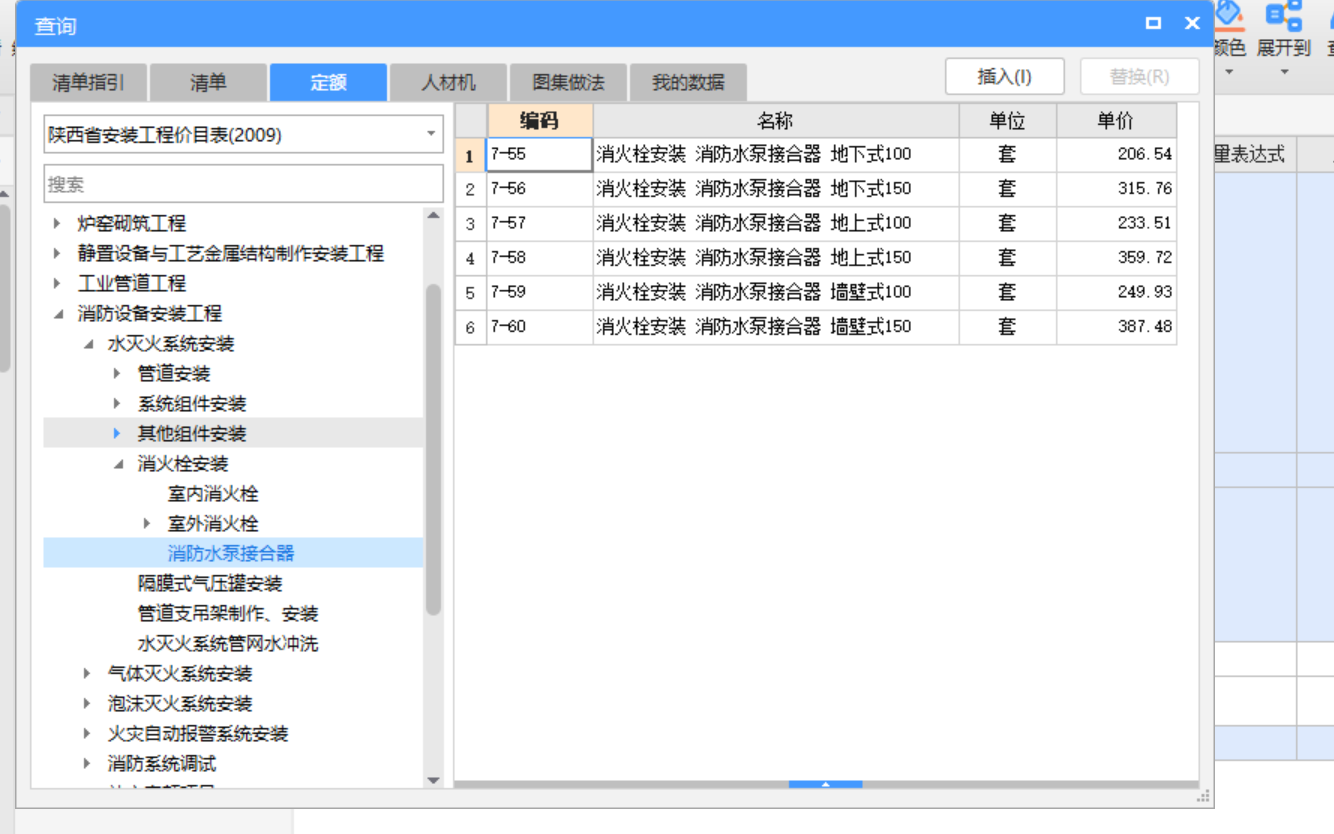Collapse the 水灭火系统安装 tree node

coord(88,344)
